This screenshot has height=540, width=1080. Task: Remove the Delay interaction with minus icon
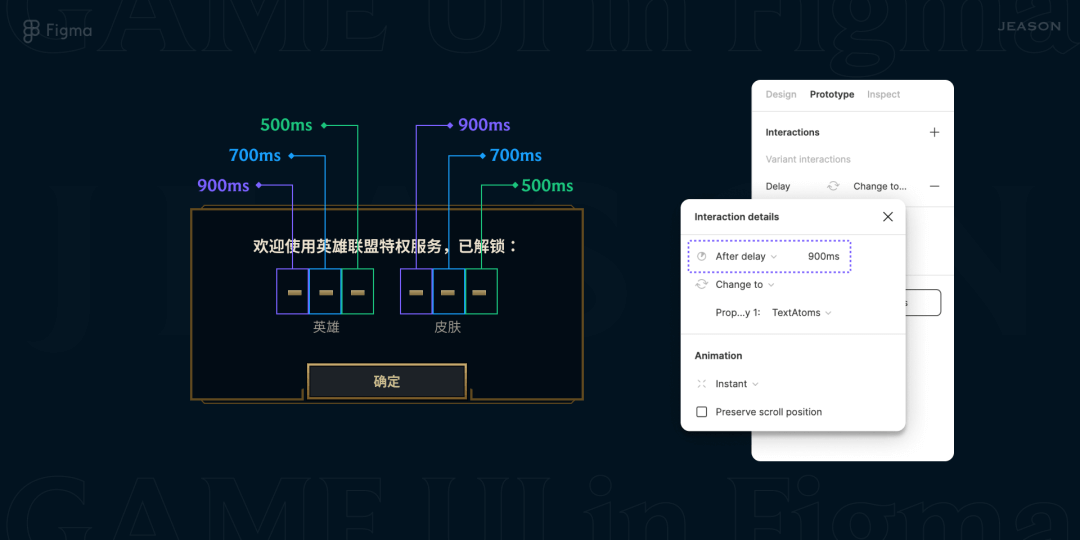(x=934, y=186)
